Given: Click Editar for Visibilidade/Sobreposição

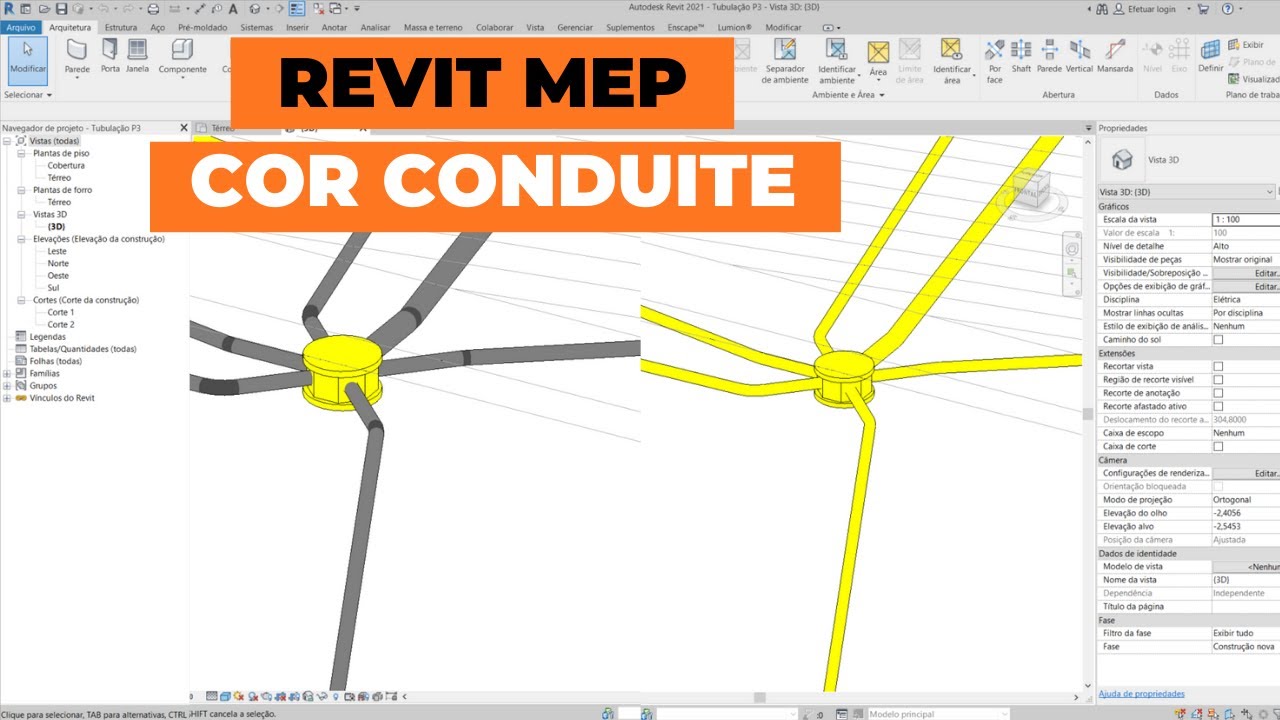Looking at the screenshot, I should click(1246, 273).
